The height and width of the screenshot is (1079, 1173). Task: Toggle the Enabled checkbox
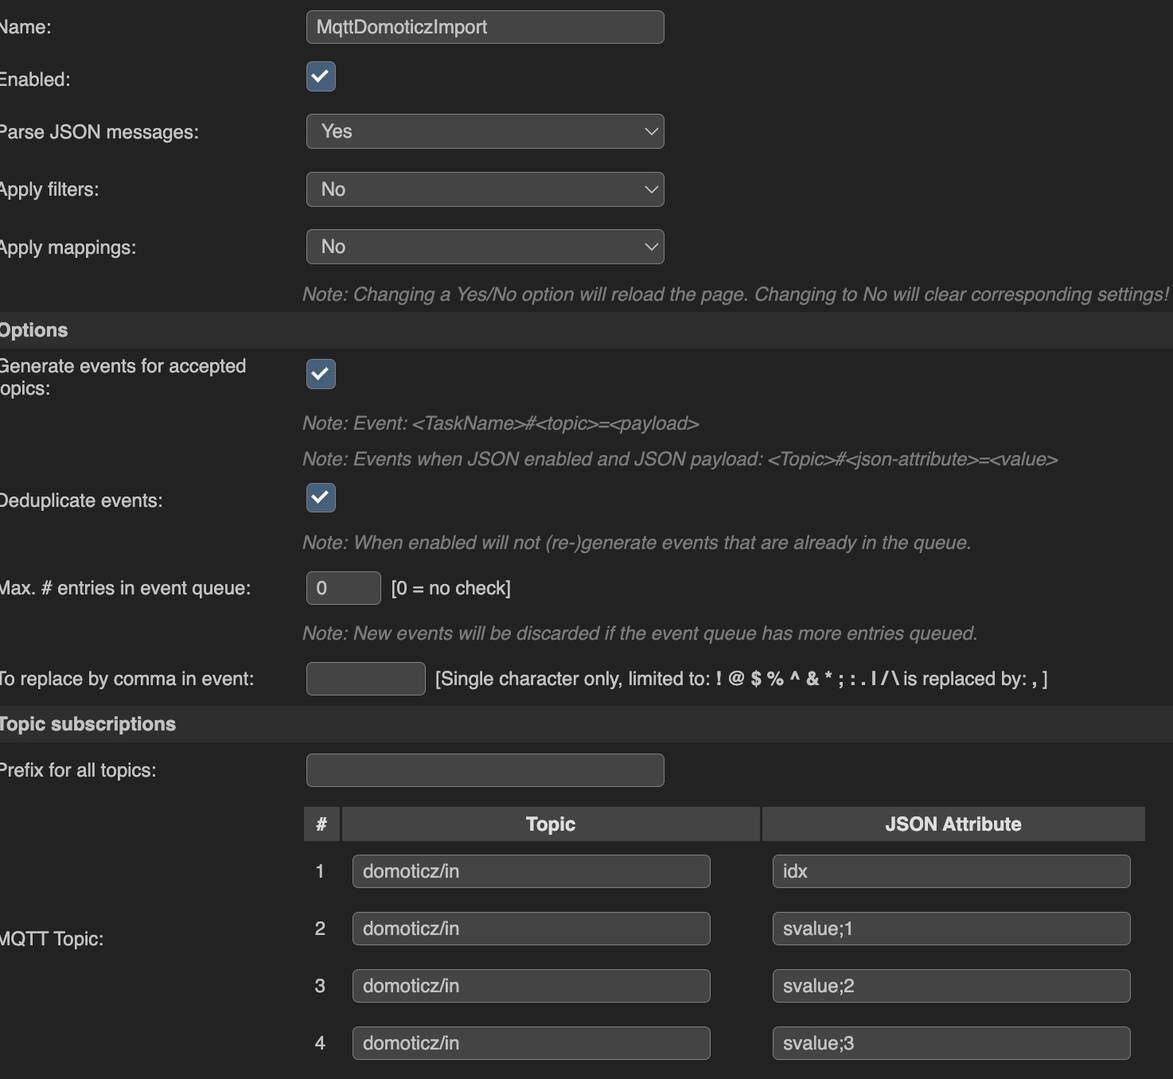321,76
